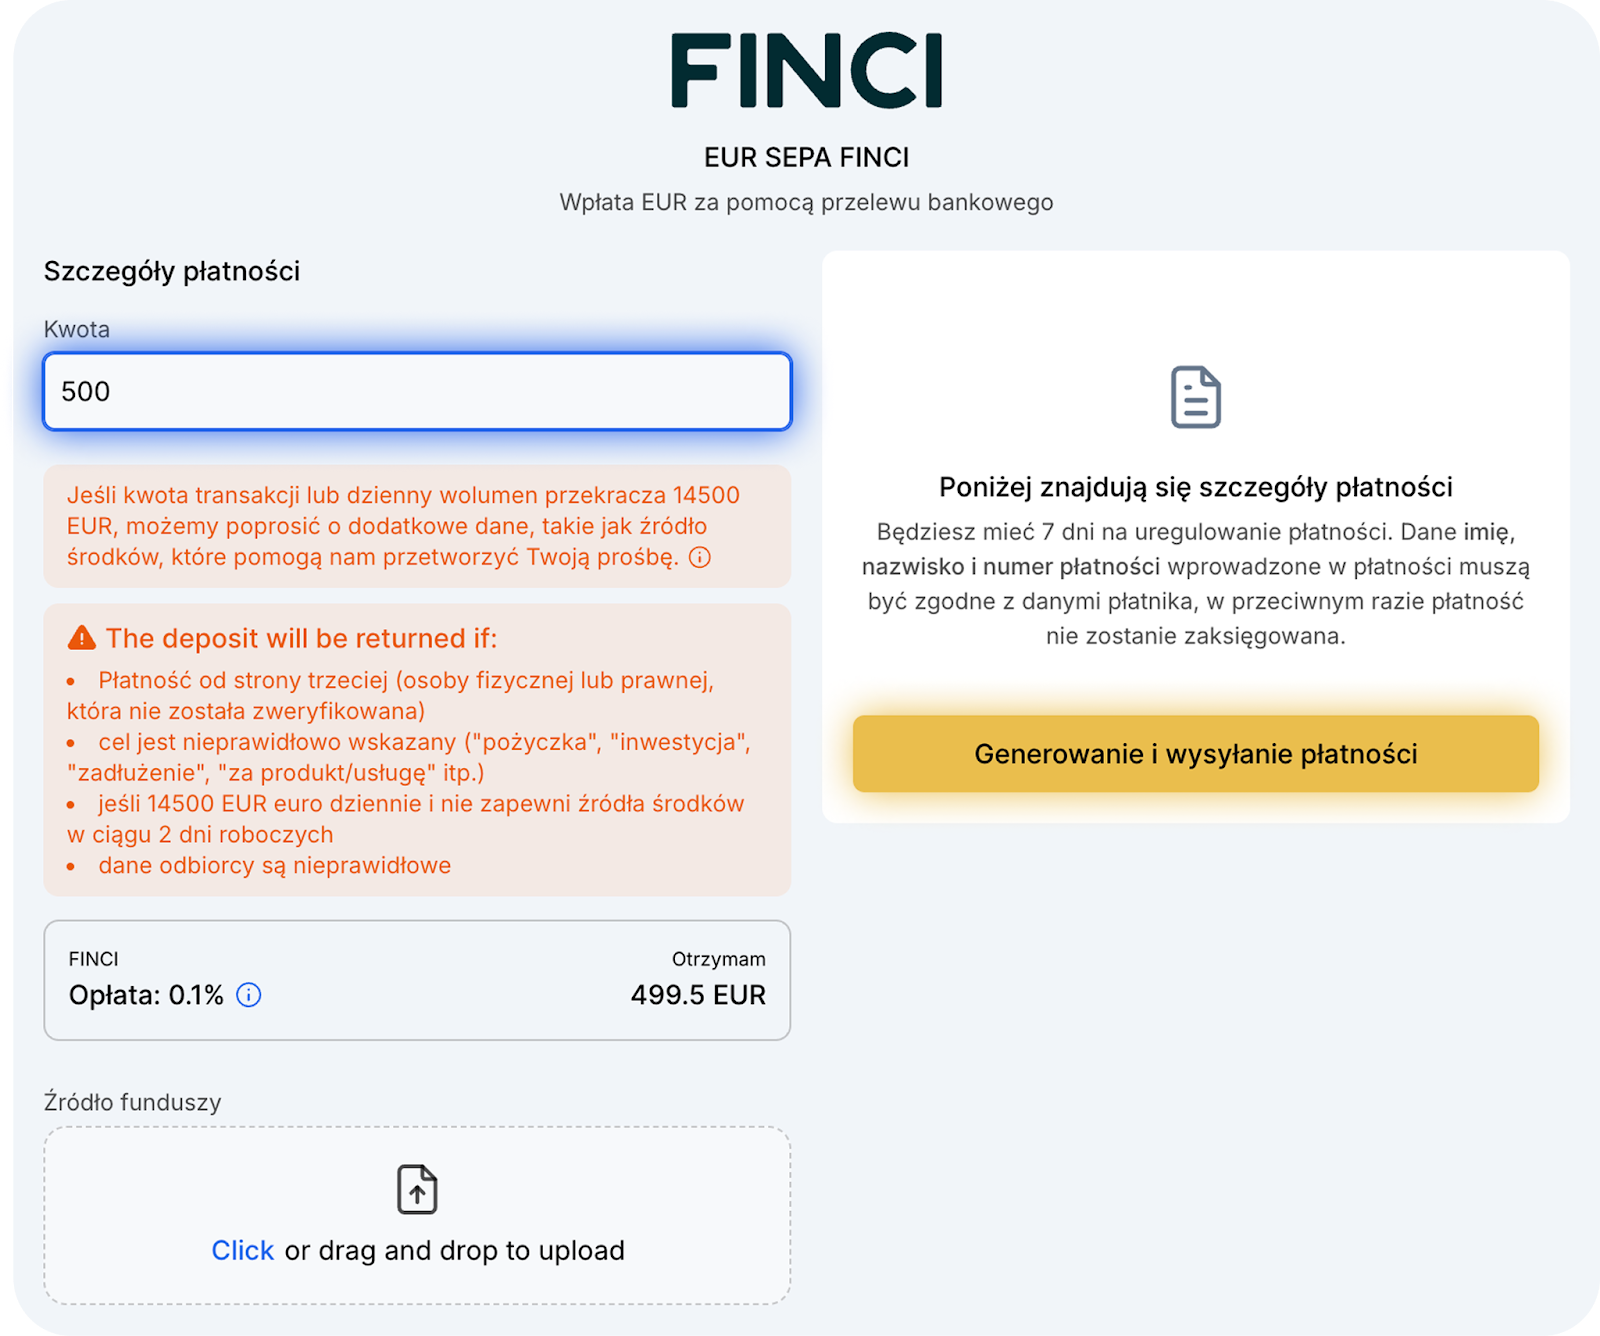
Task: Click the FINCI logo at top
Action: click(806, 71)
